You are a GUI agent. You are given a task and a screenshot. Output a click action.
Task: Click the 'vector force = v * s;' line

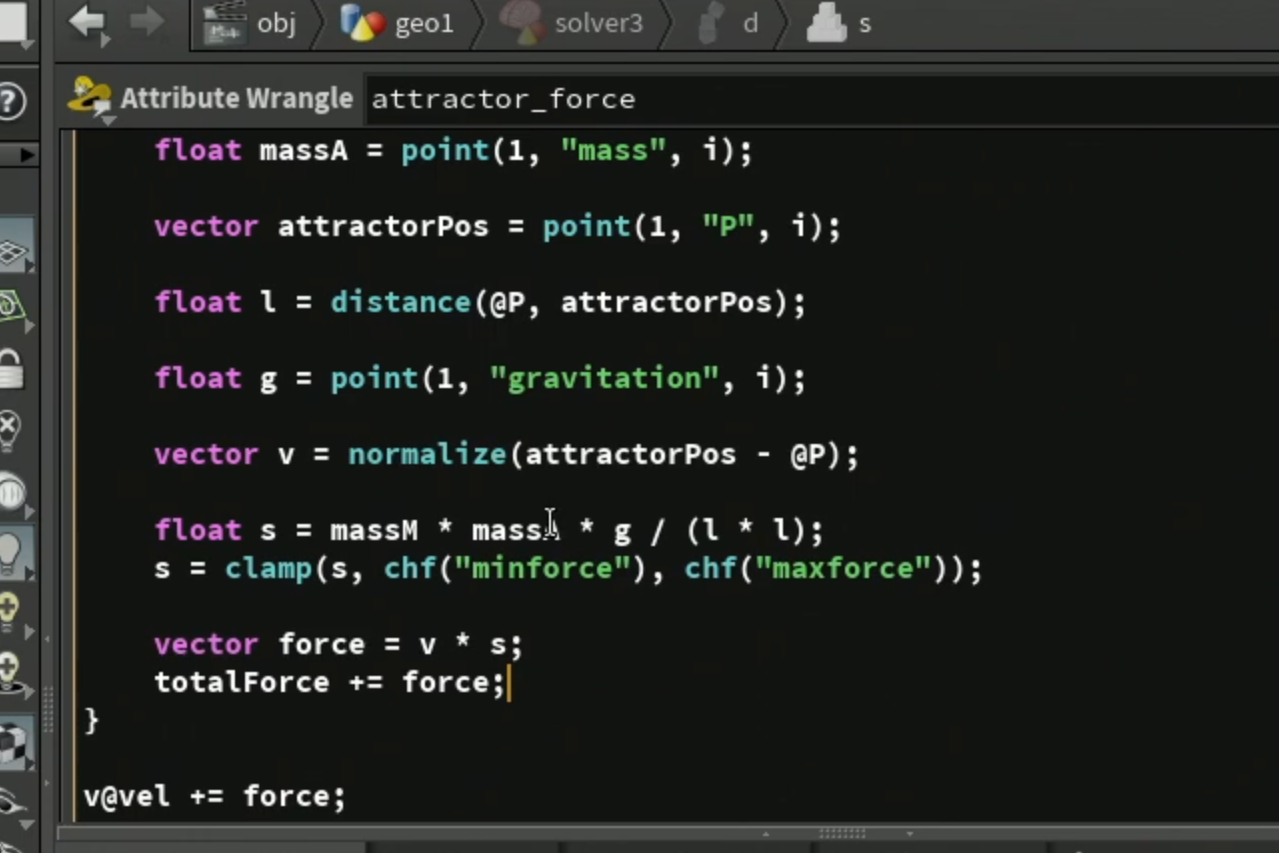coord(338,645)
